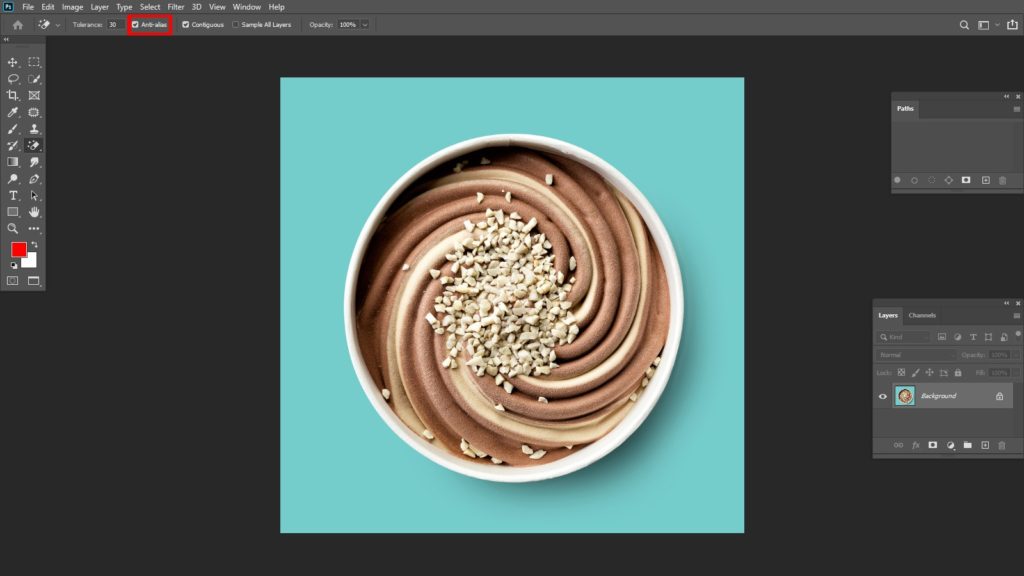This screenshot has height=576, width=1024.
Task: Fill path with foreground color
Action: pyautogui.click(x=897, y=180)
